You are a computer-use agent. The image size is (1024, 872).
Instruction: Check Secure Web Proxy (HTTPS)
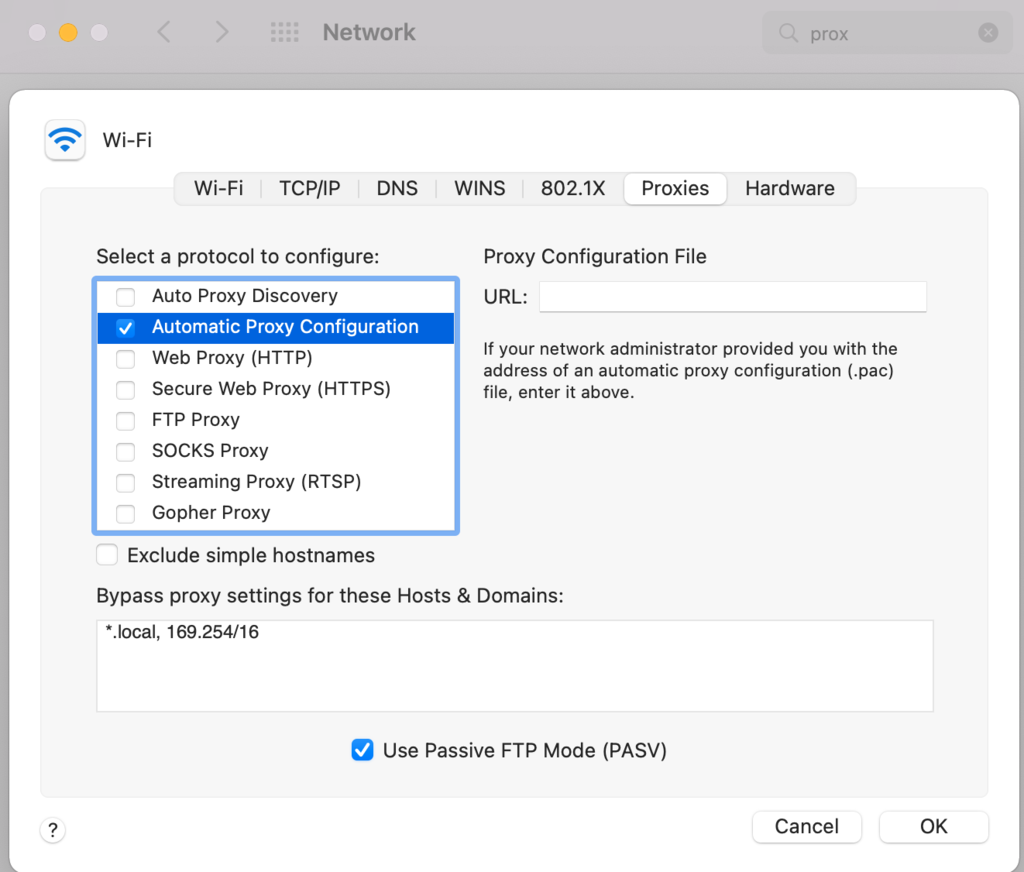tap(124, 389)
